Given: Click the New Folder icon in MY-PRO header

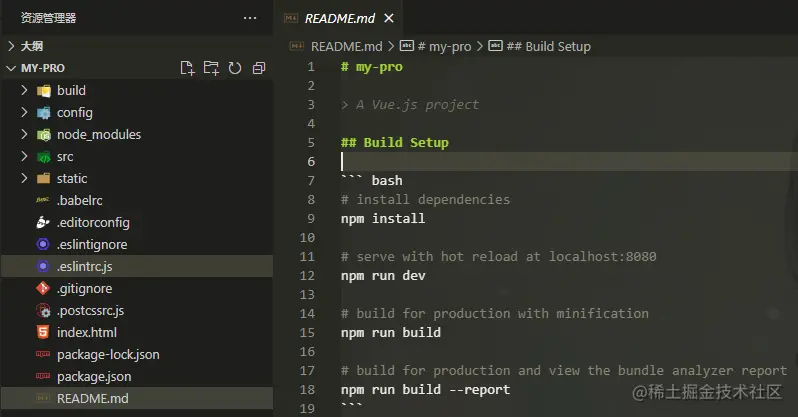Looking at the screenshot, I should point(211,68).
